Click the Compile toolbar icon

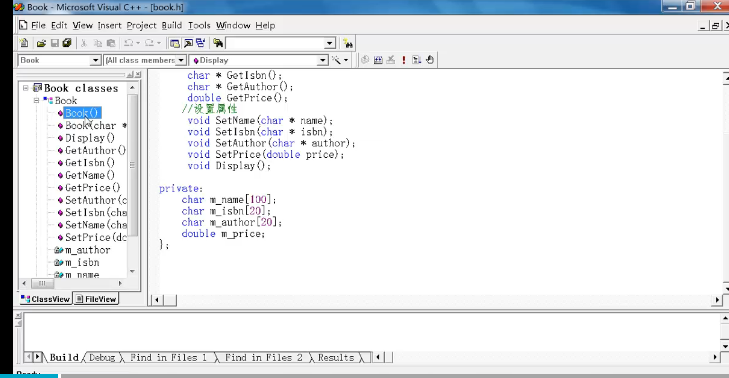[x=365, y=60]
